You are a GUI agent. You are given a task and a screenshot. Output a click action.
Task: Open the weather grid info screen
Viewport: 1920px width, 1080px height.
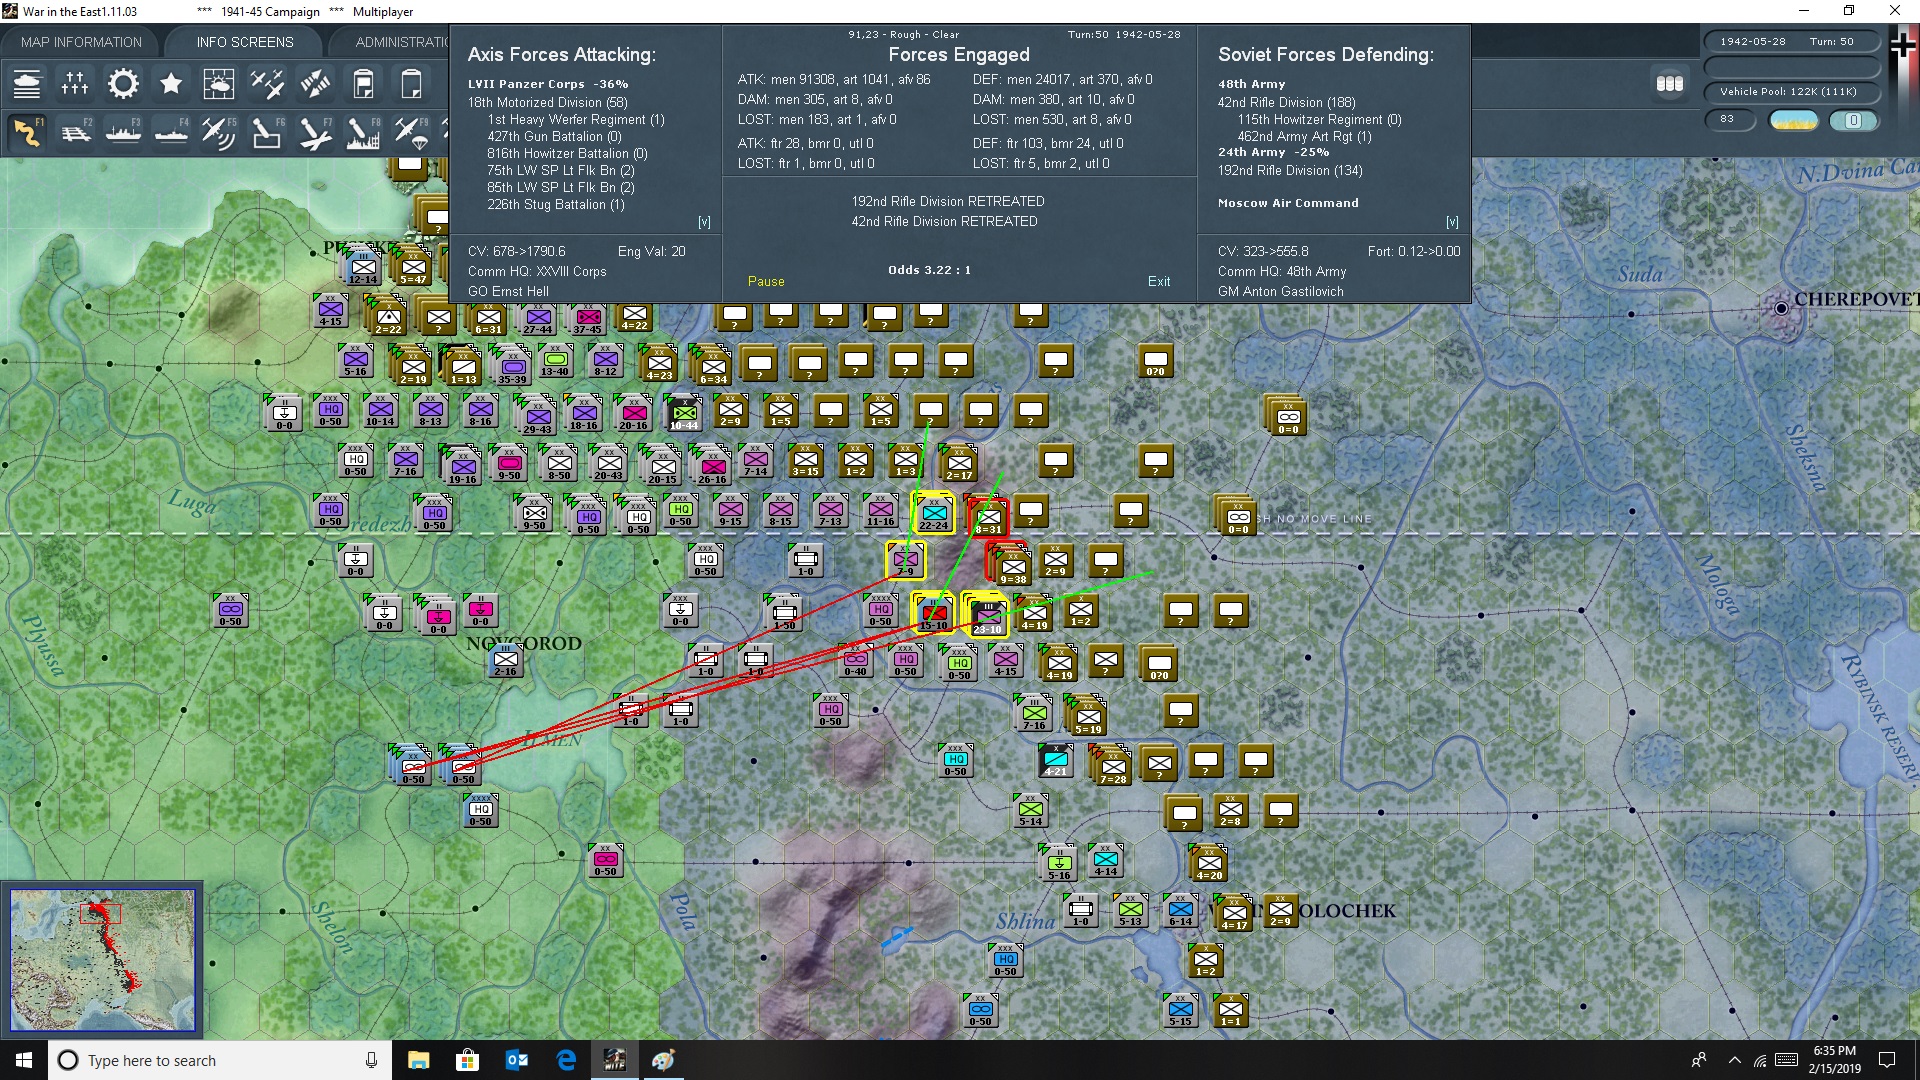click(218, 84)
